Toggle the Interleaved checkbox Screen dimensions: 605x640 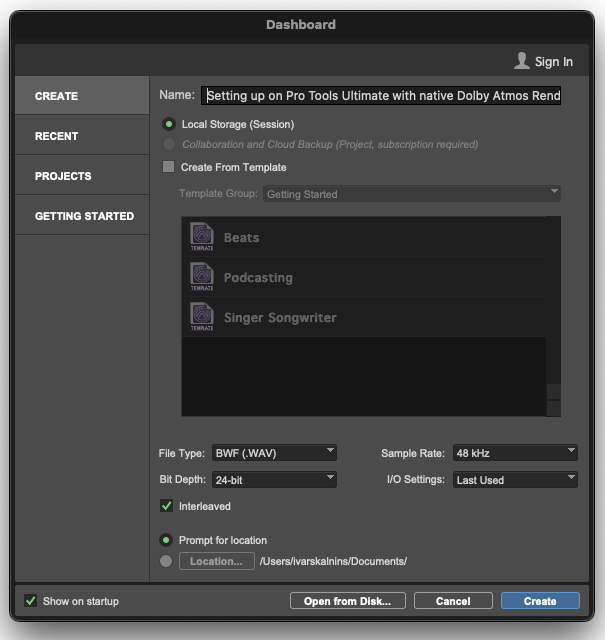pyautogui.click(x=166, y=506)
